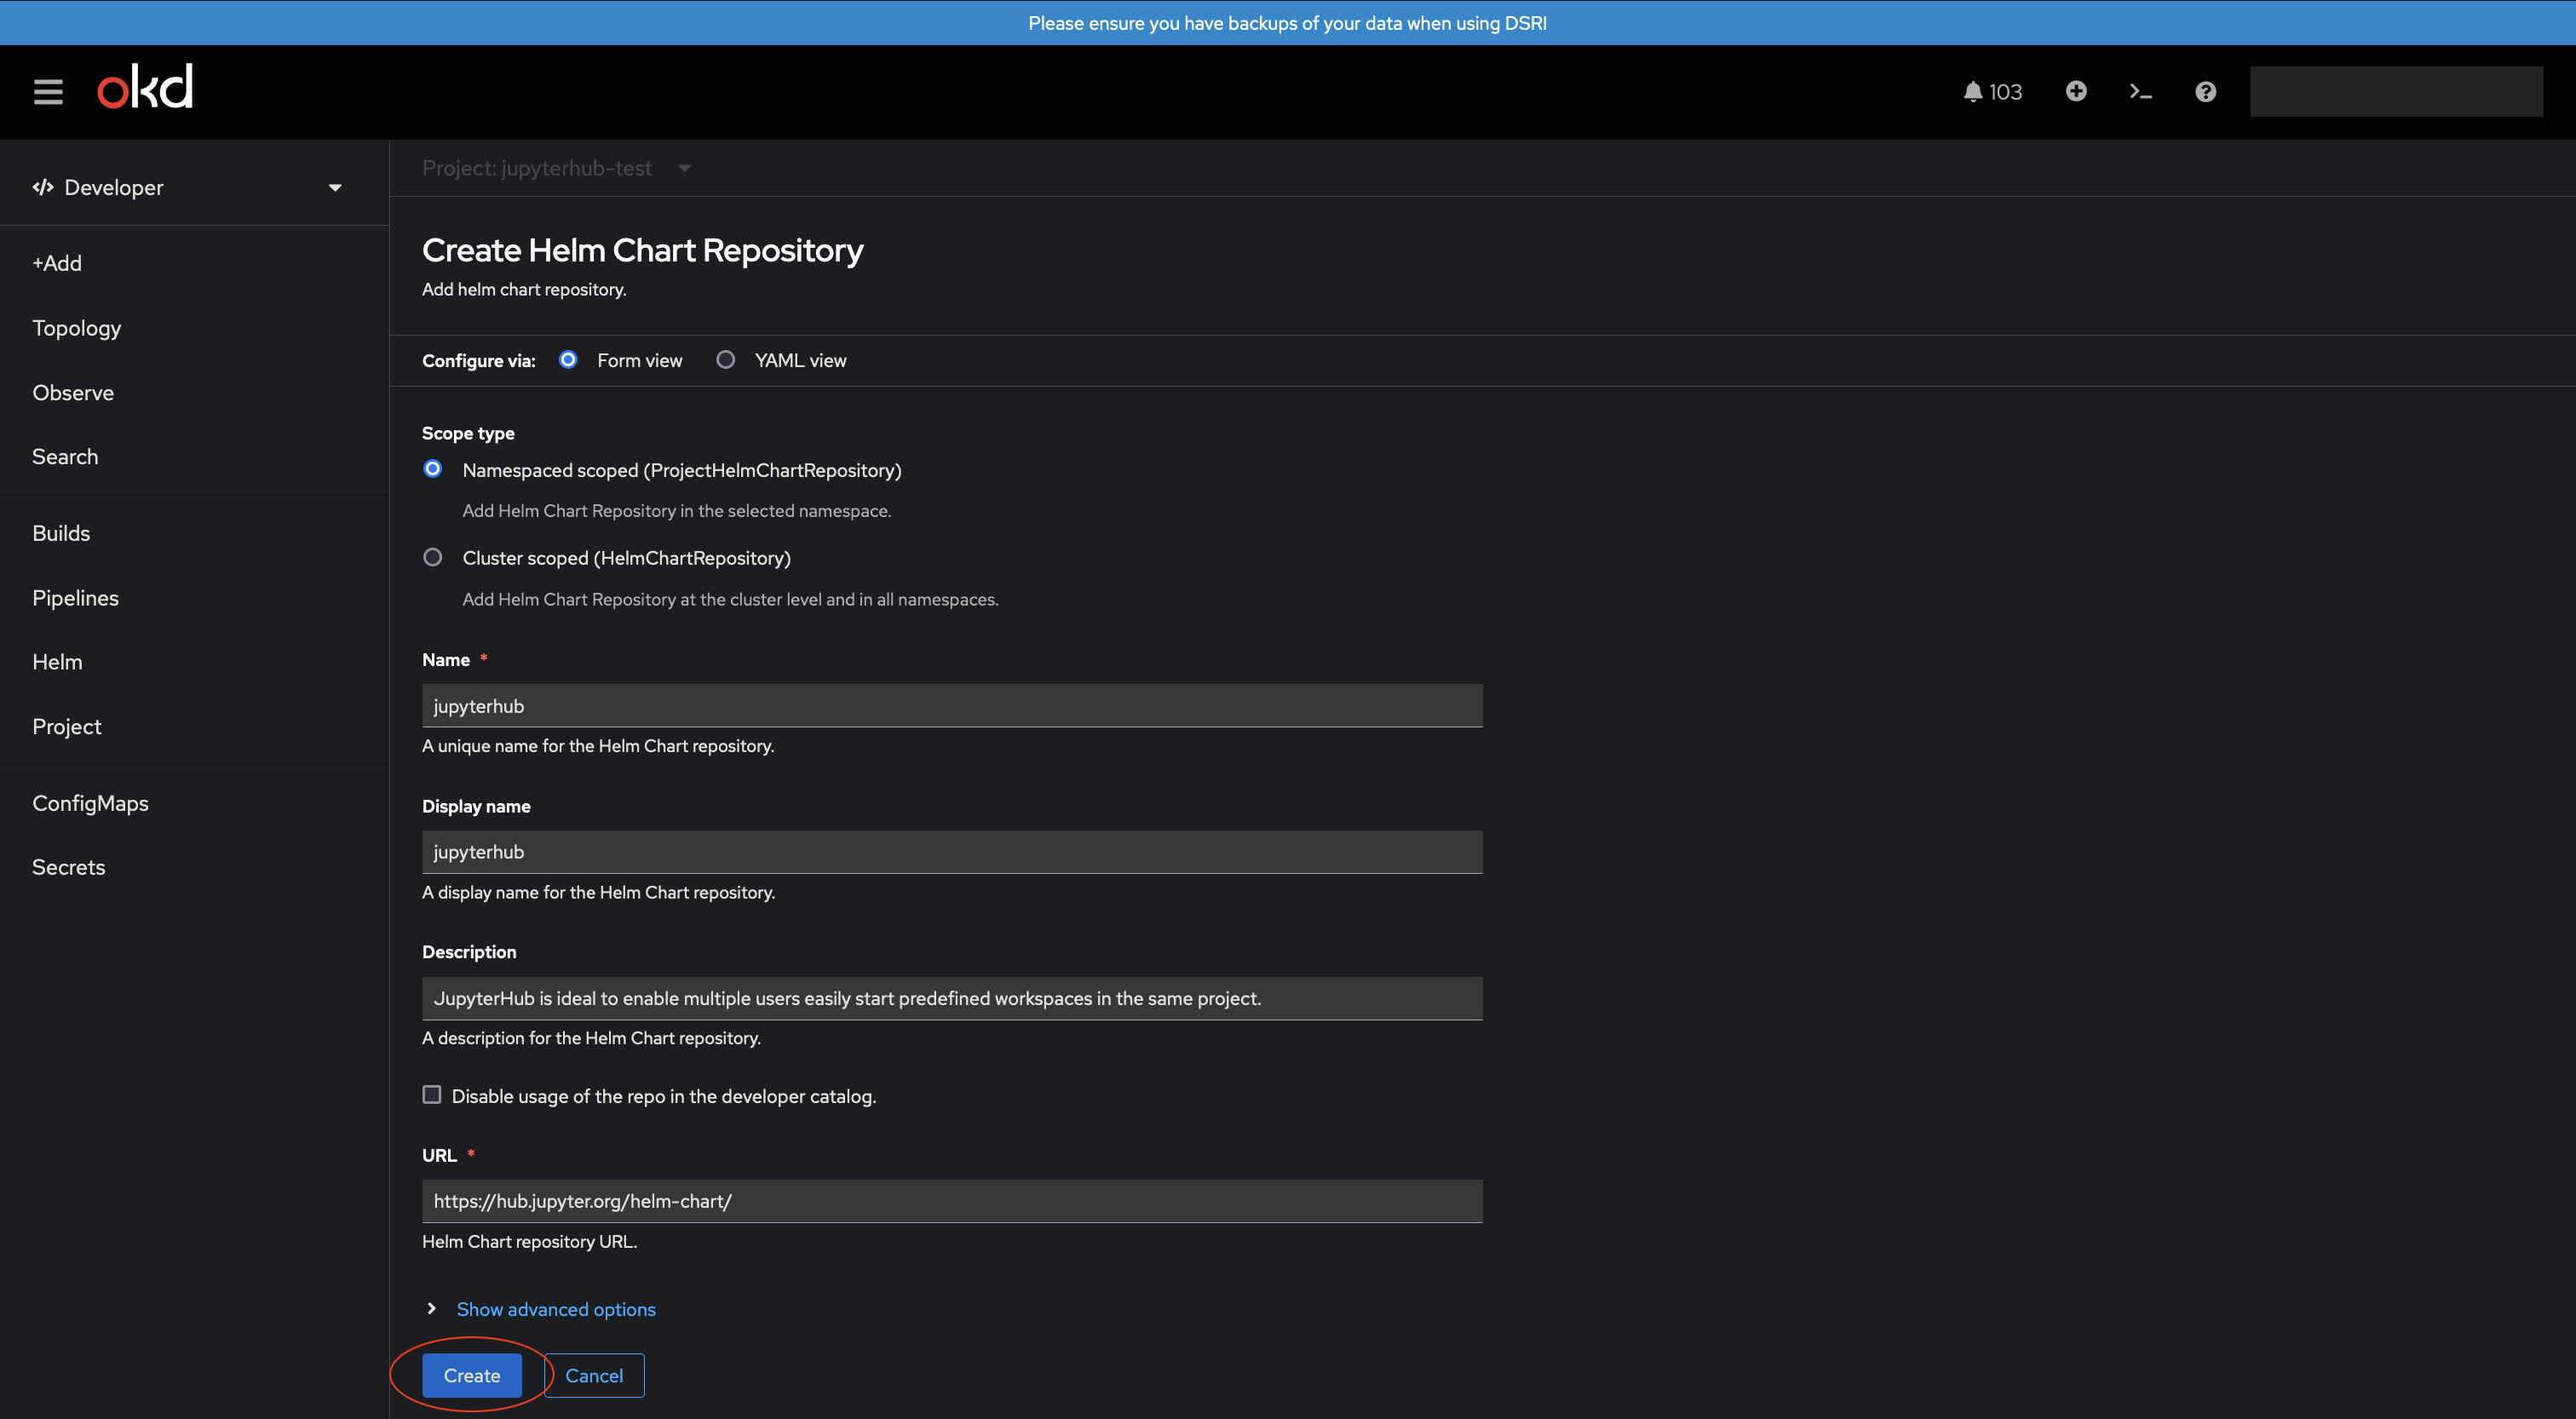The height and width of the screenshot is (1419, 2576).
Task: Select the Form view radio button
Action: (x=568, y=359)
